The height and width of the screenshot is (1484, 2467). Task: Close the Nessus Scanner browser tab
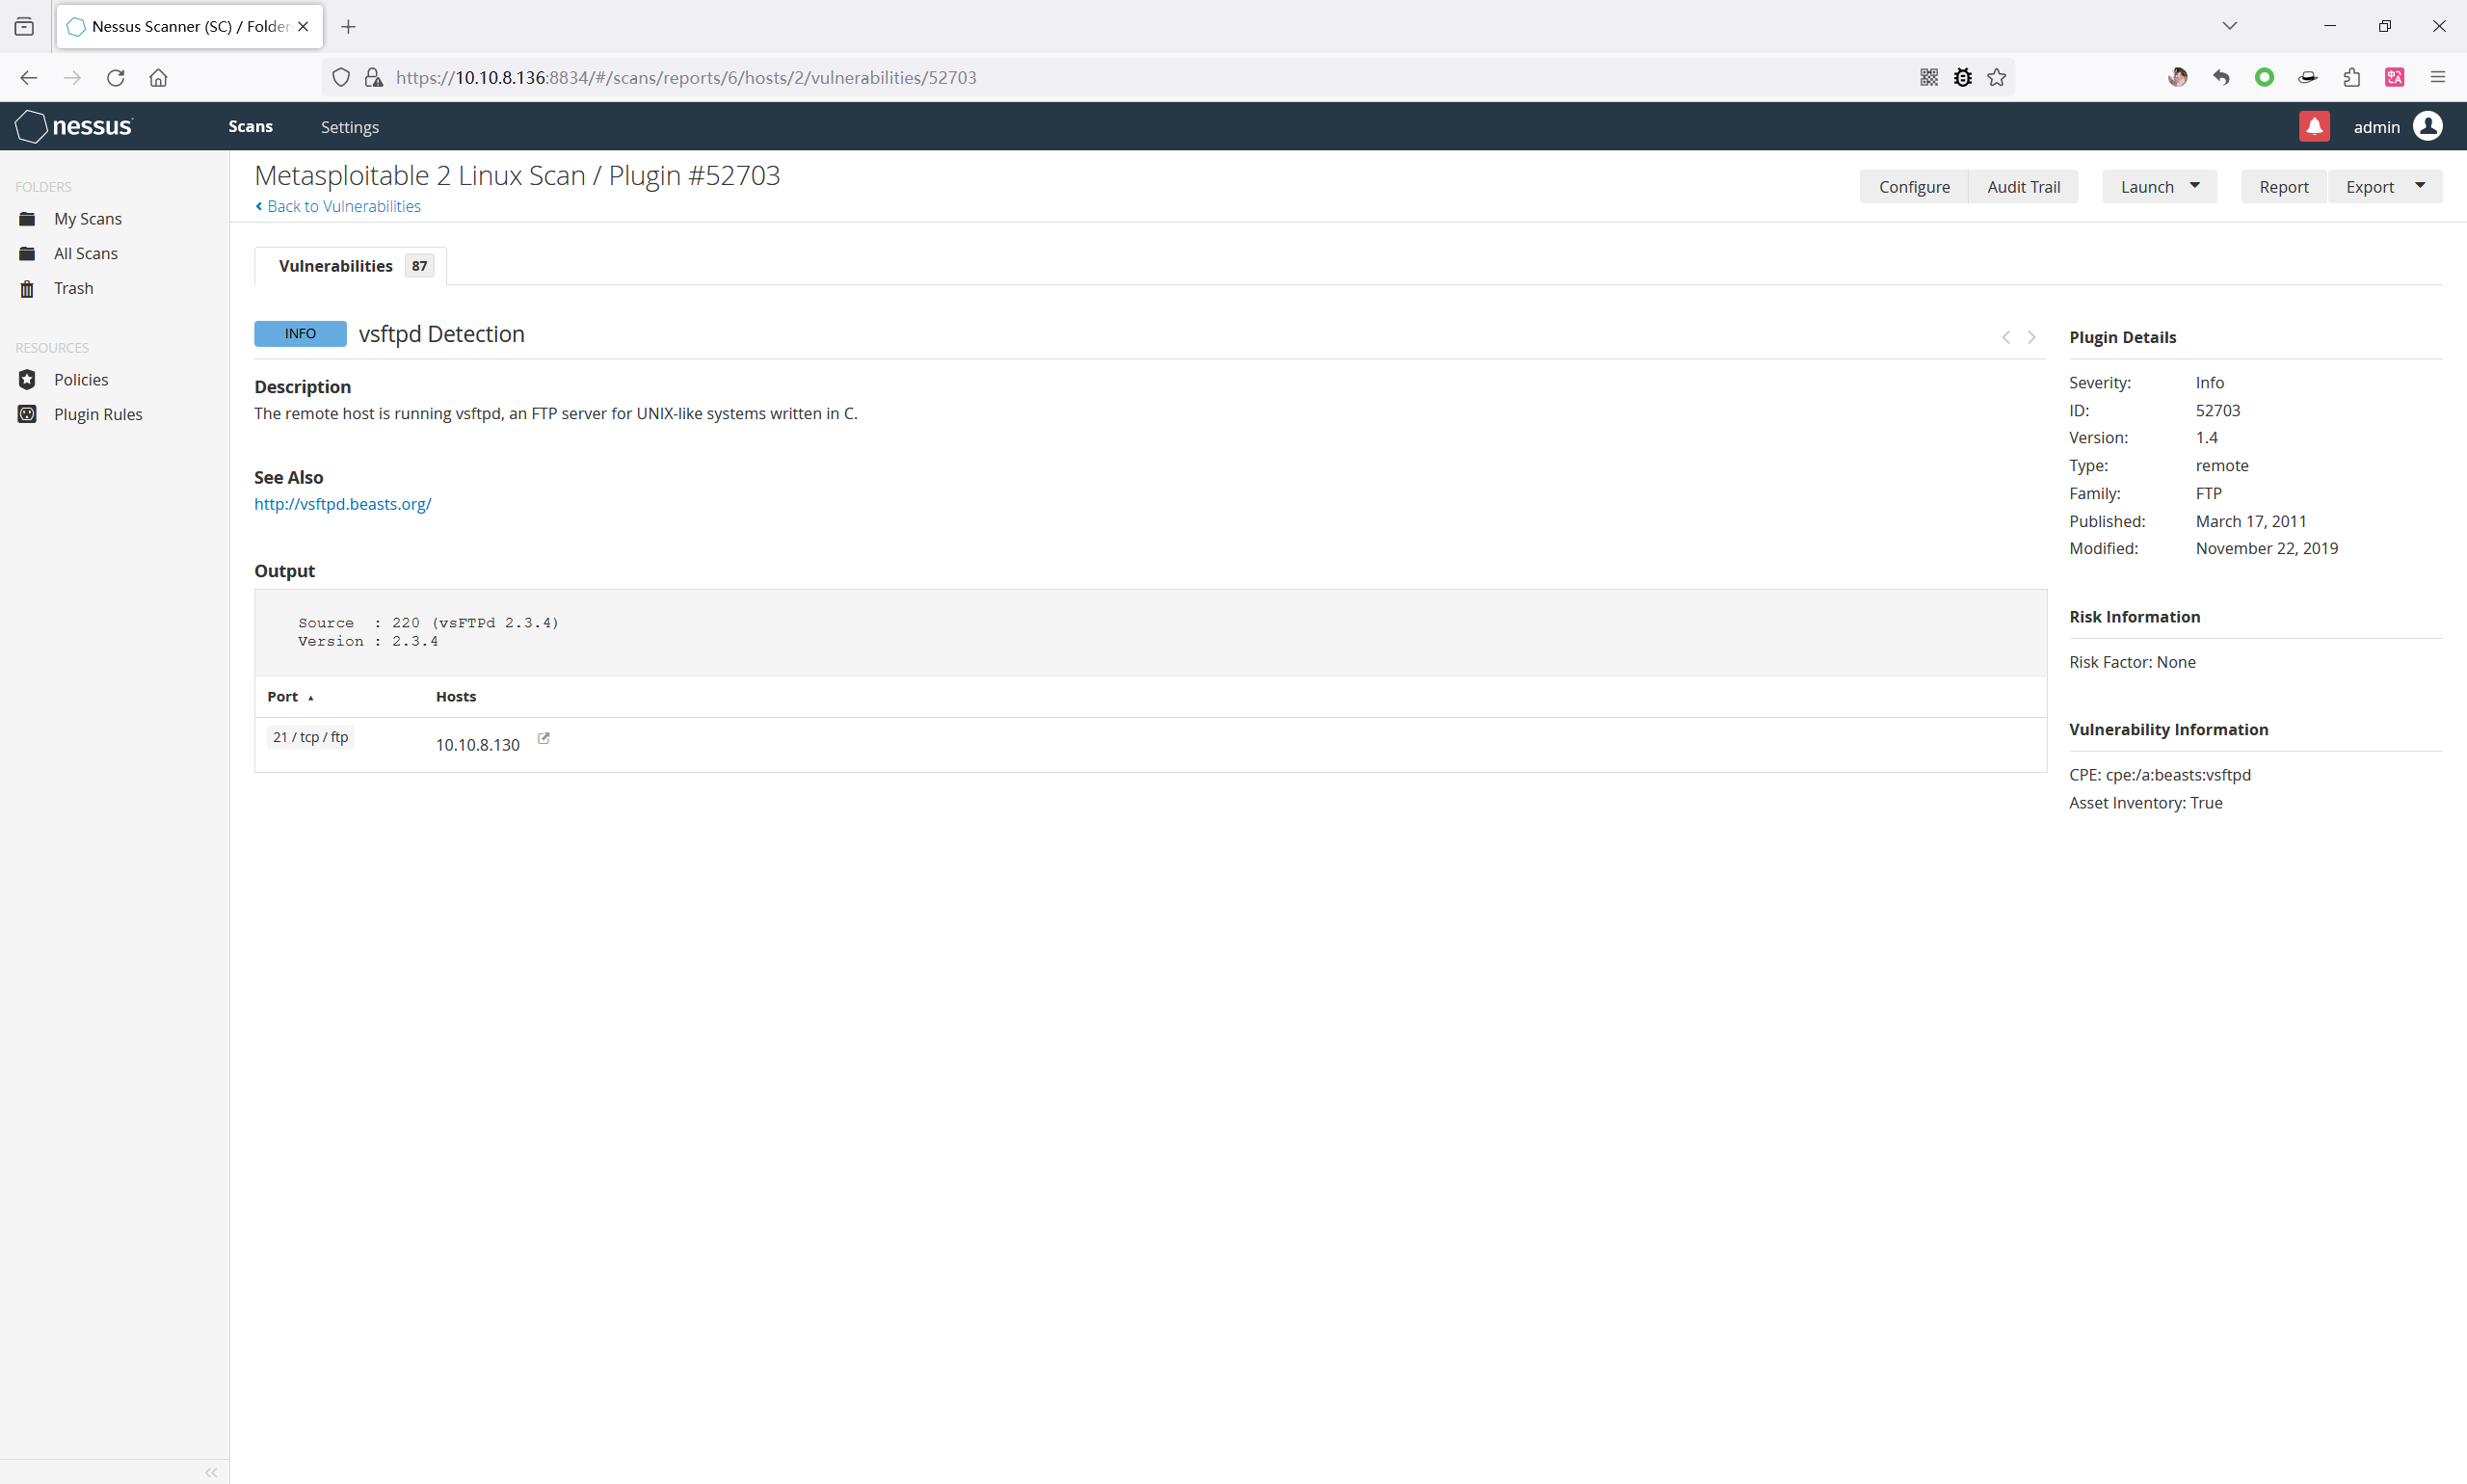[303, 27]
